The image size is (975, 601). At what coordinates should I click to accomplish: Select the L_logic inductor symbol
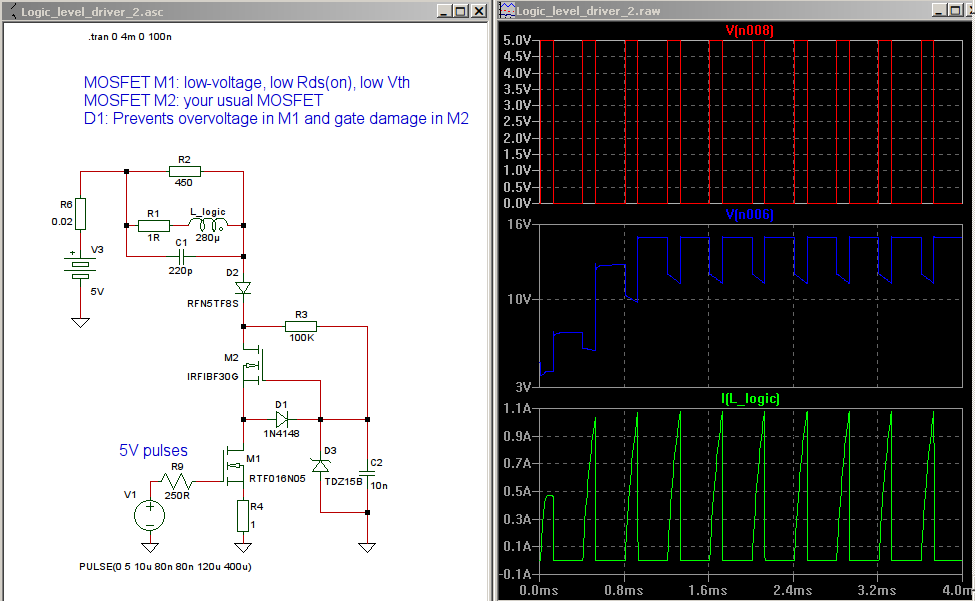208,224
